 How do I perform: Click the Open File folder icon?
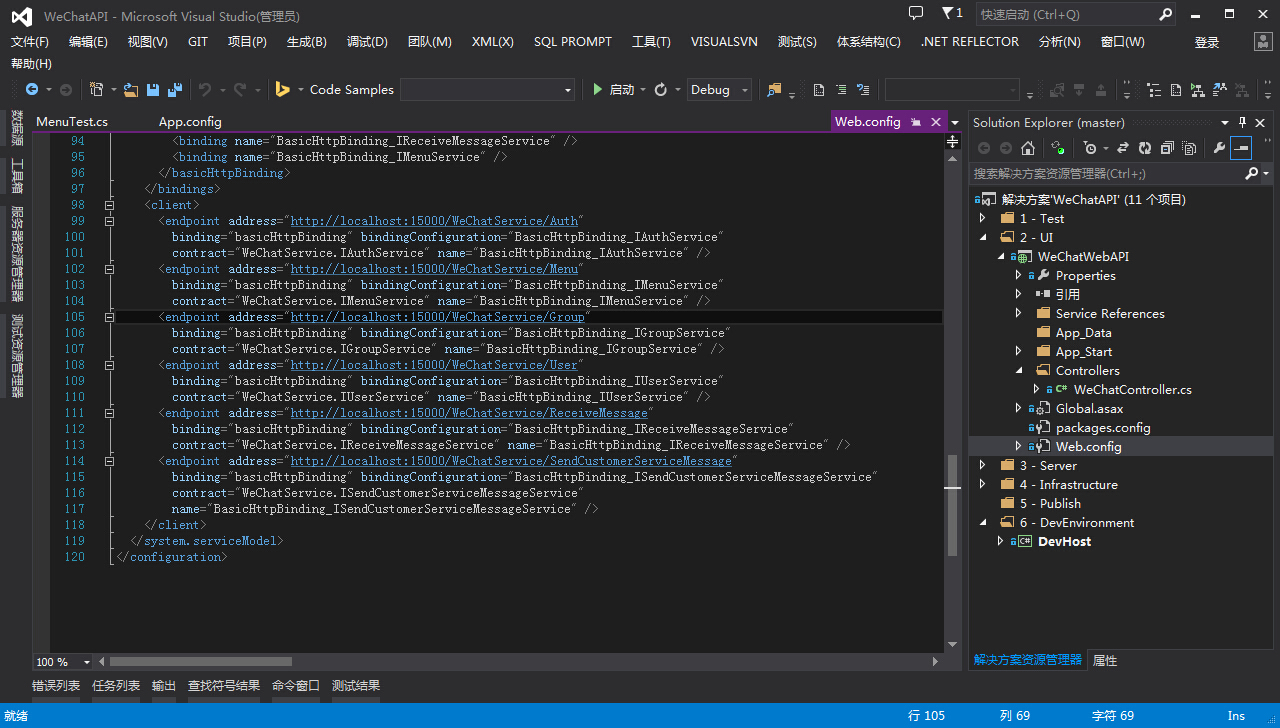pyautogui.click(x=131, y=89)
